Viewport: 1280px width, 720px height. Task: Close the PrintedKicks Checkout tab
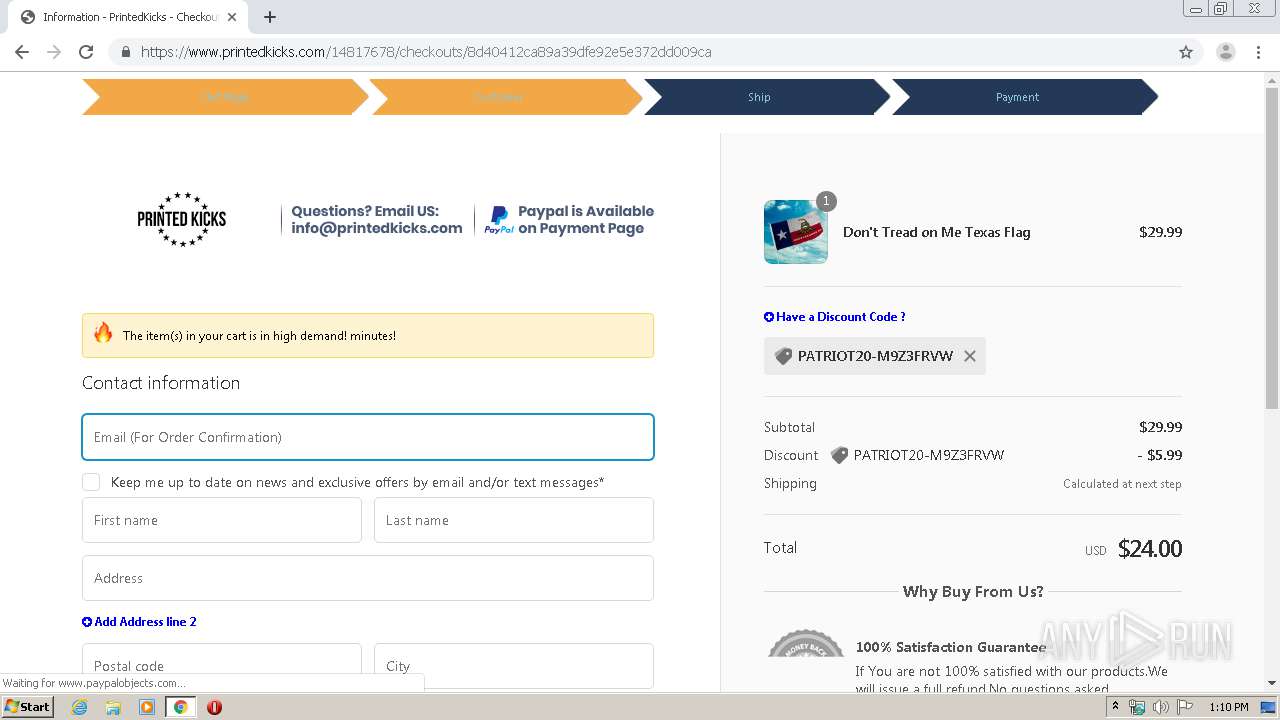coord(232,17)
